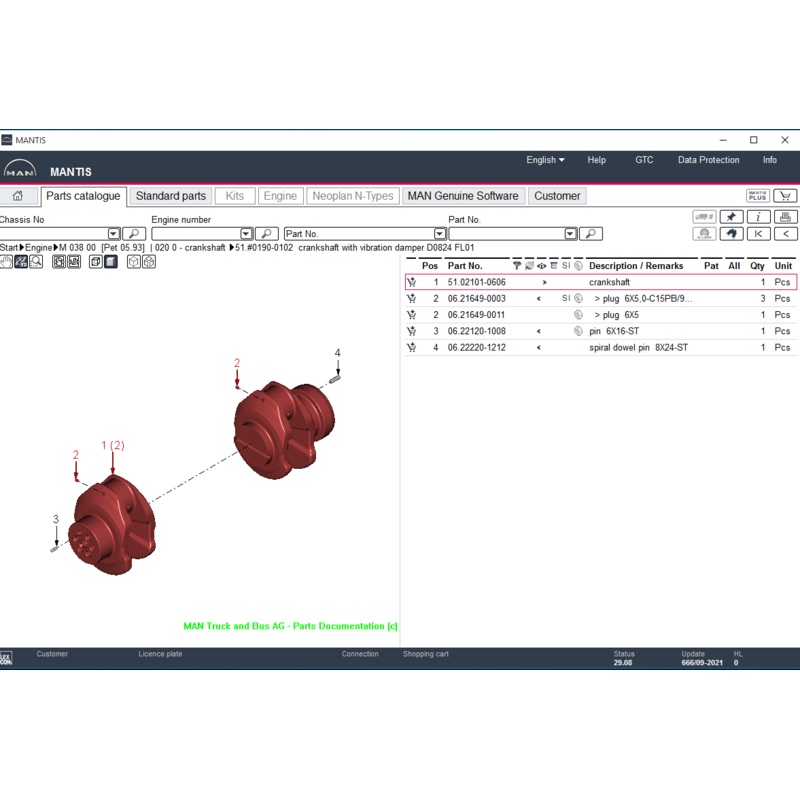The image size is (800, 800).
Task: Open the Neoplan N-Types tab
Action: (x=353, y=196)
